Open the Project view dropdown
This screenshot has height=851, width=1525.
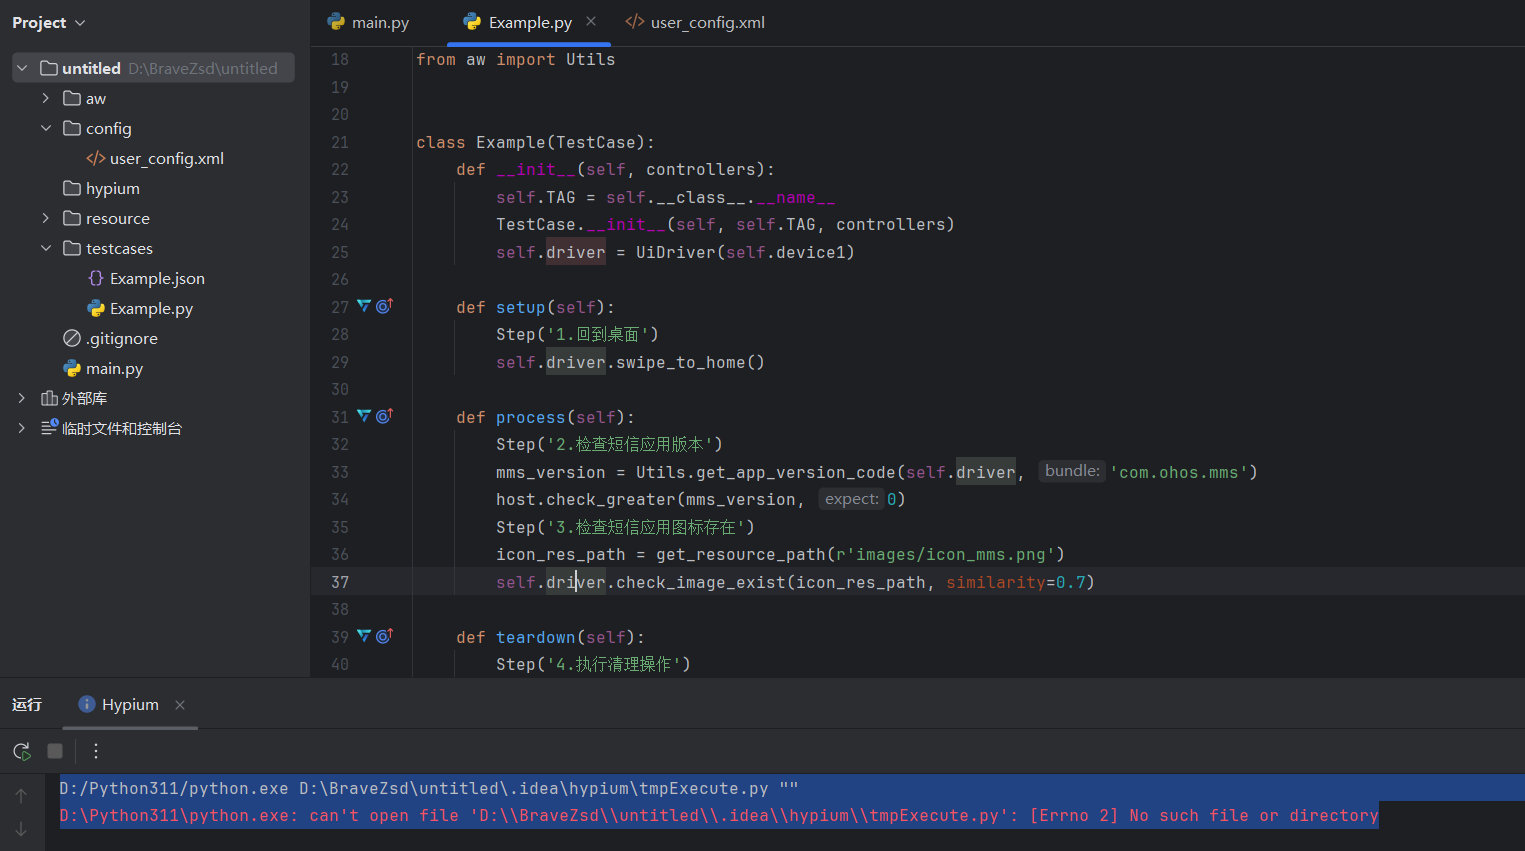(48, 22)
